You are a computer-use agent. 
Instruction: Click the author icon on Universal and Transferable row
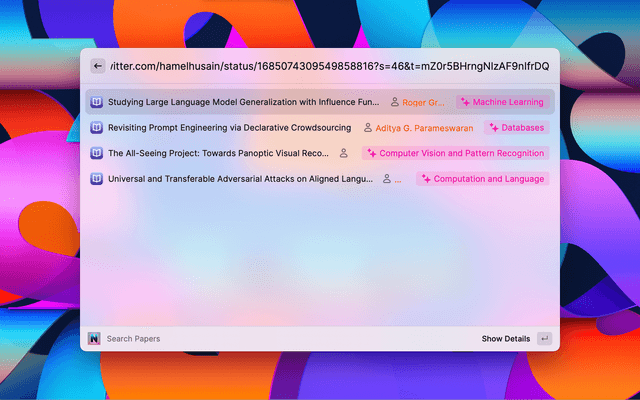[x=386, y=179]
